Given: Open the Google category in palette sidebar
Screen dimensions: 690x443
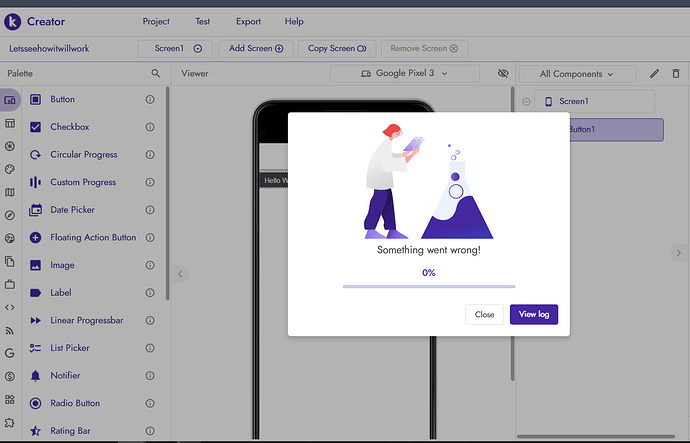Looking at the screenshot, I should (10, 352).
